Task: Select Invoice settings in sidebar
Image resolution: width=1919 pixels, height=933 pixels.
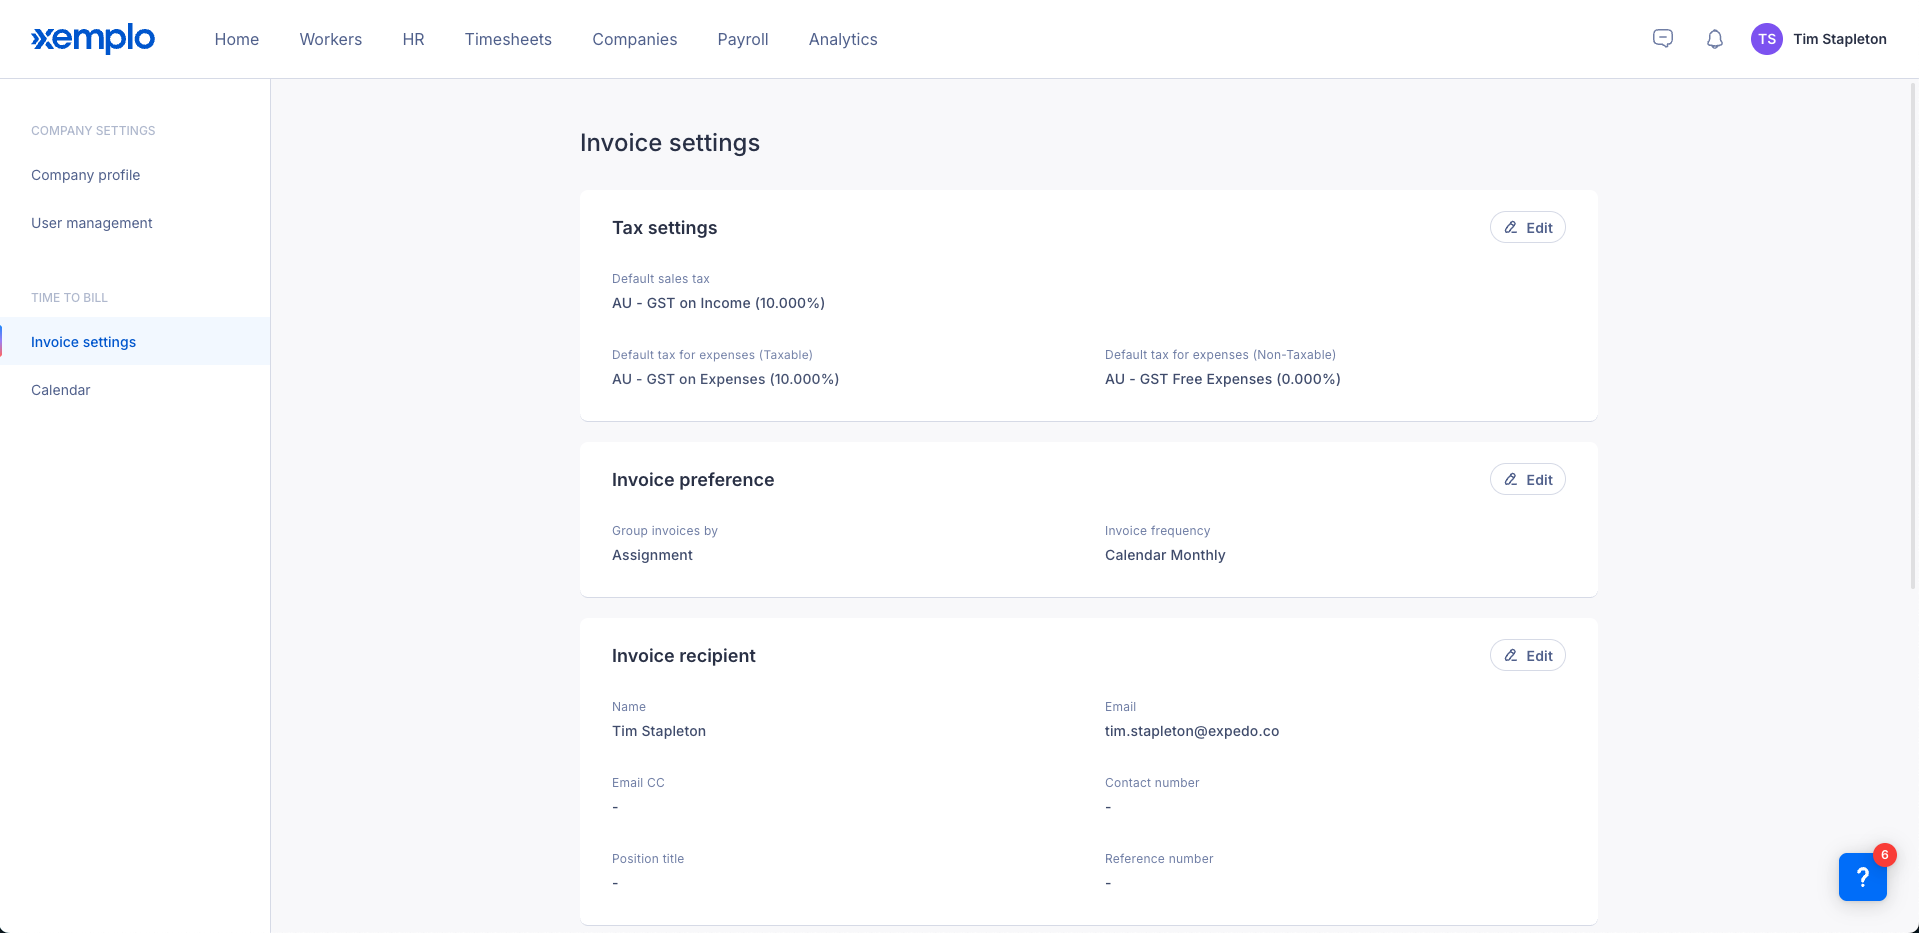Action: (x=84, y=342)
